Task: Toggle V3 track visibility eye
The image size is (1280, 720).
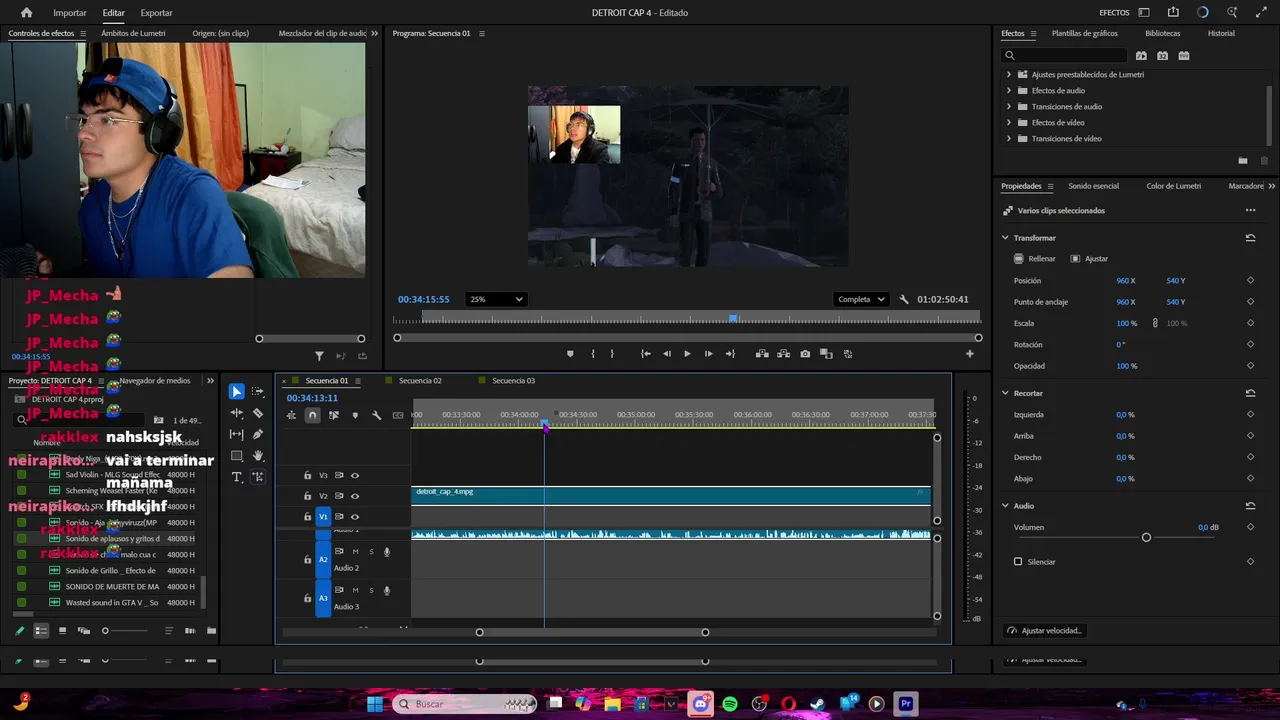Action: [x=355, y=476]
